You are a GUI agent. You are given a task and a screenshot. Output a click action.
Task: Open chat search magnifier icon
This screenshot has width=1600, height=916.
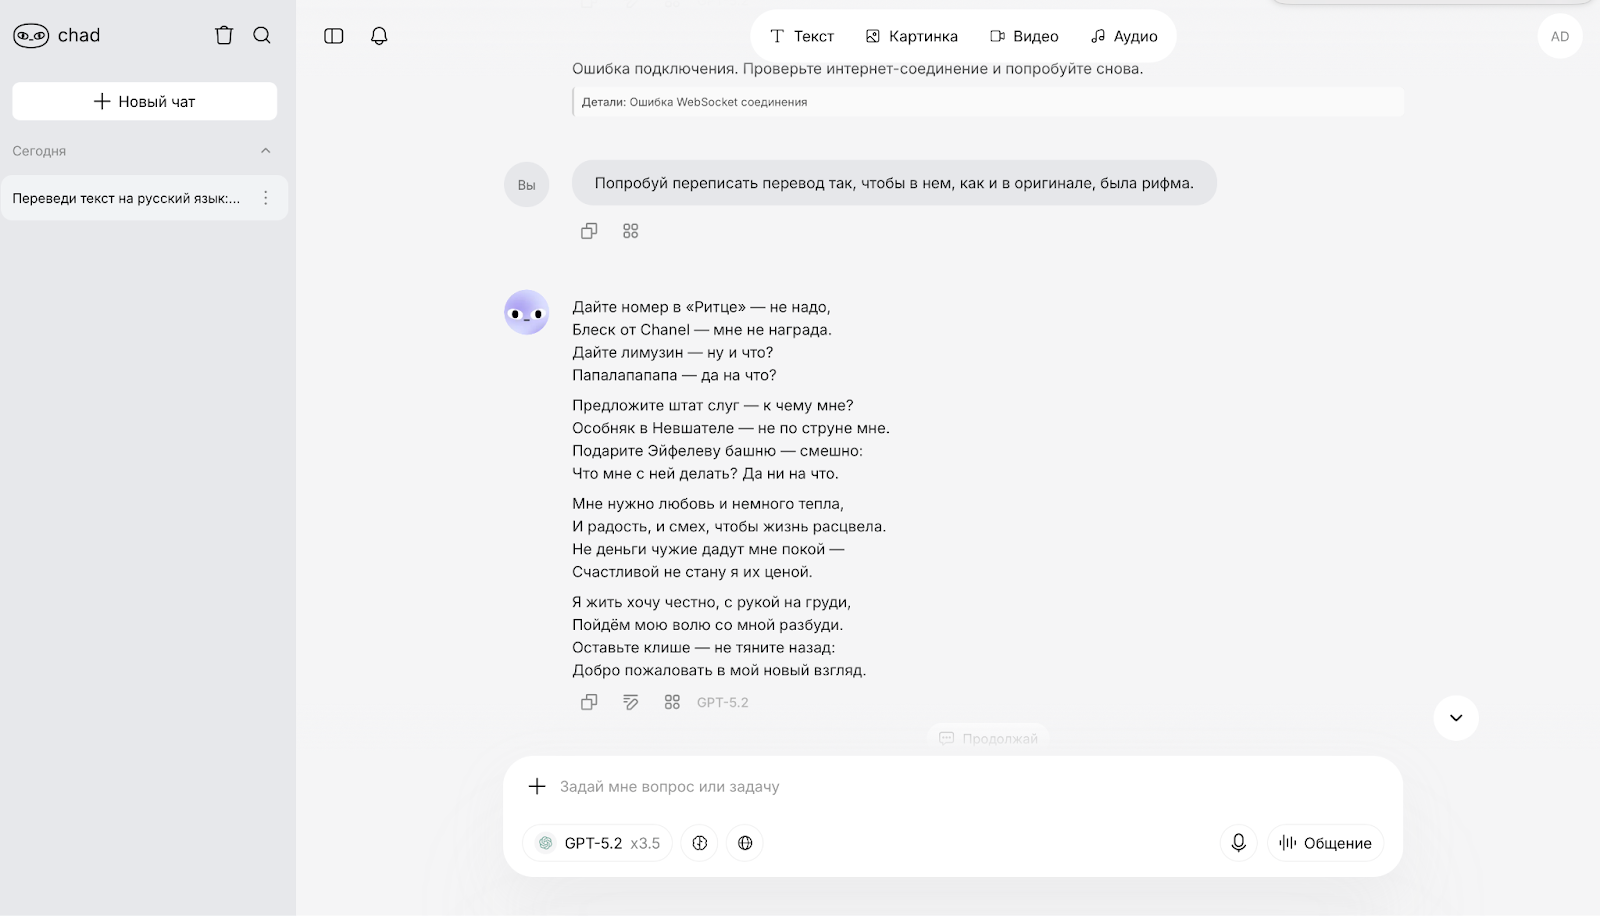(x=262, y=36)
